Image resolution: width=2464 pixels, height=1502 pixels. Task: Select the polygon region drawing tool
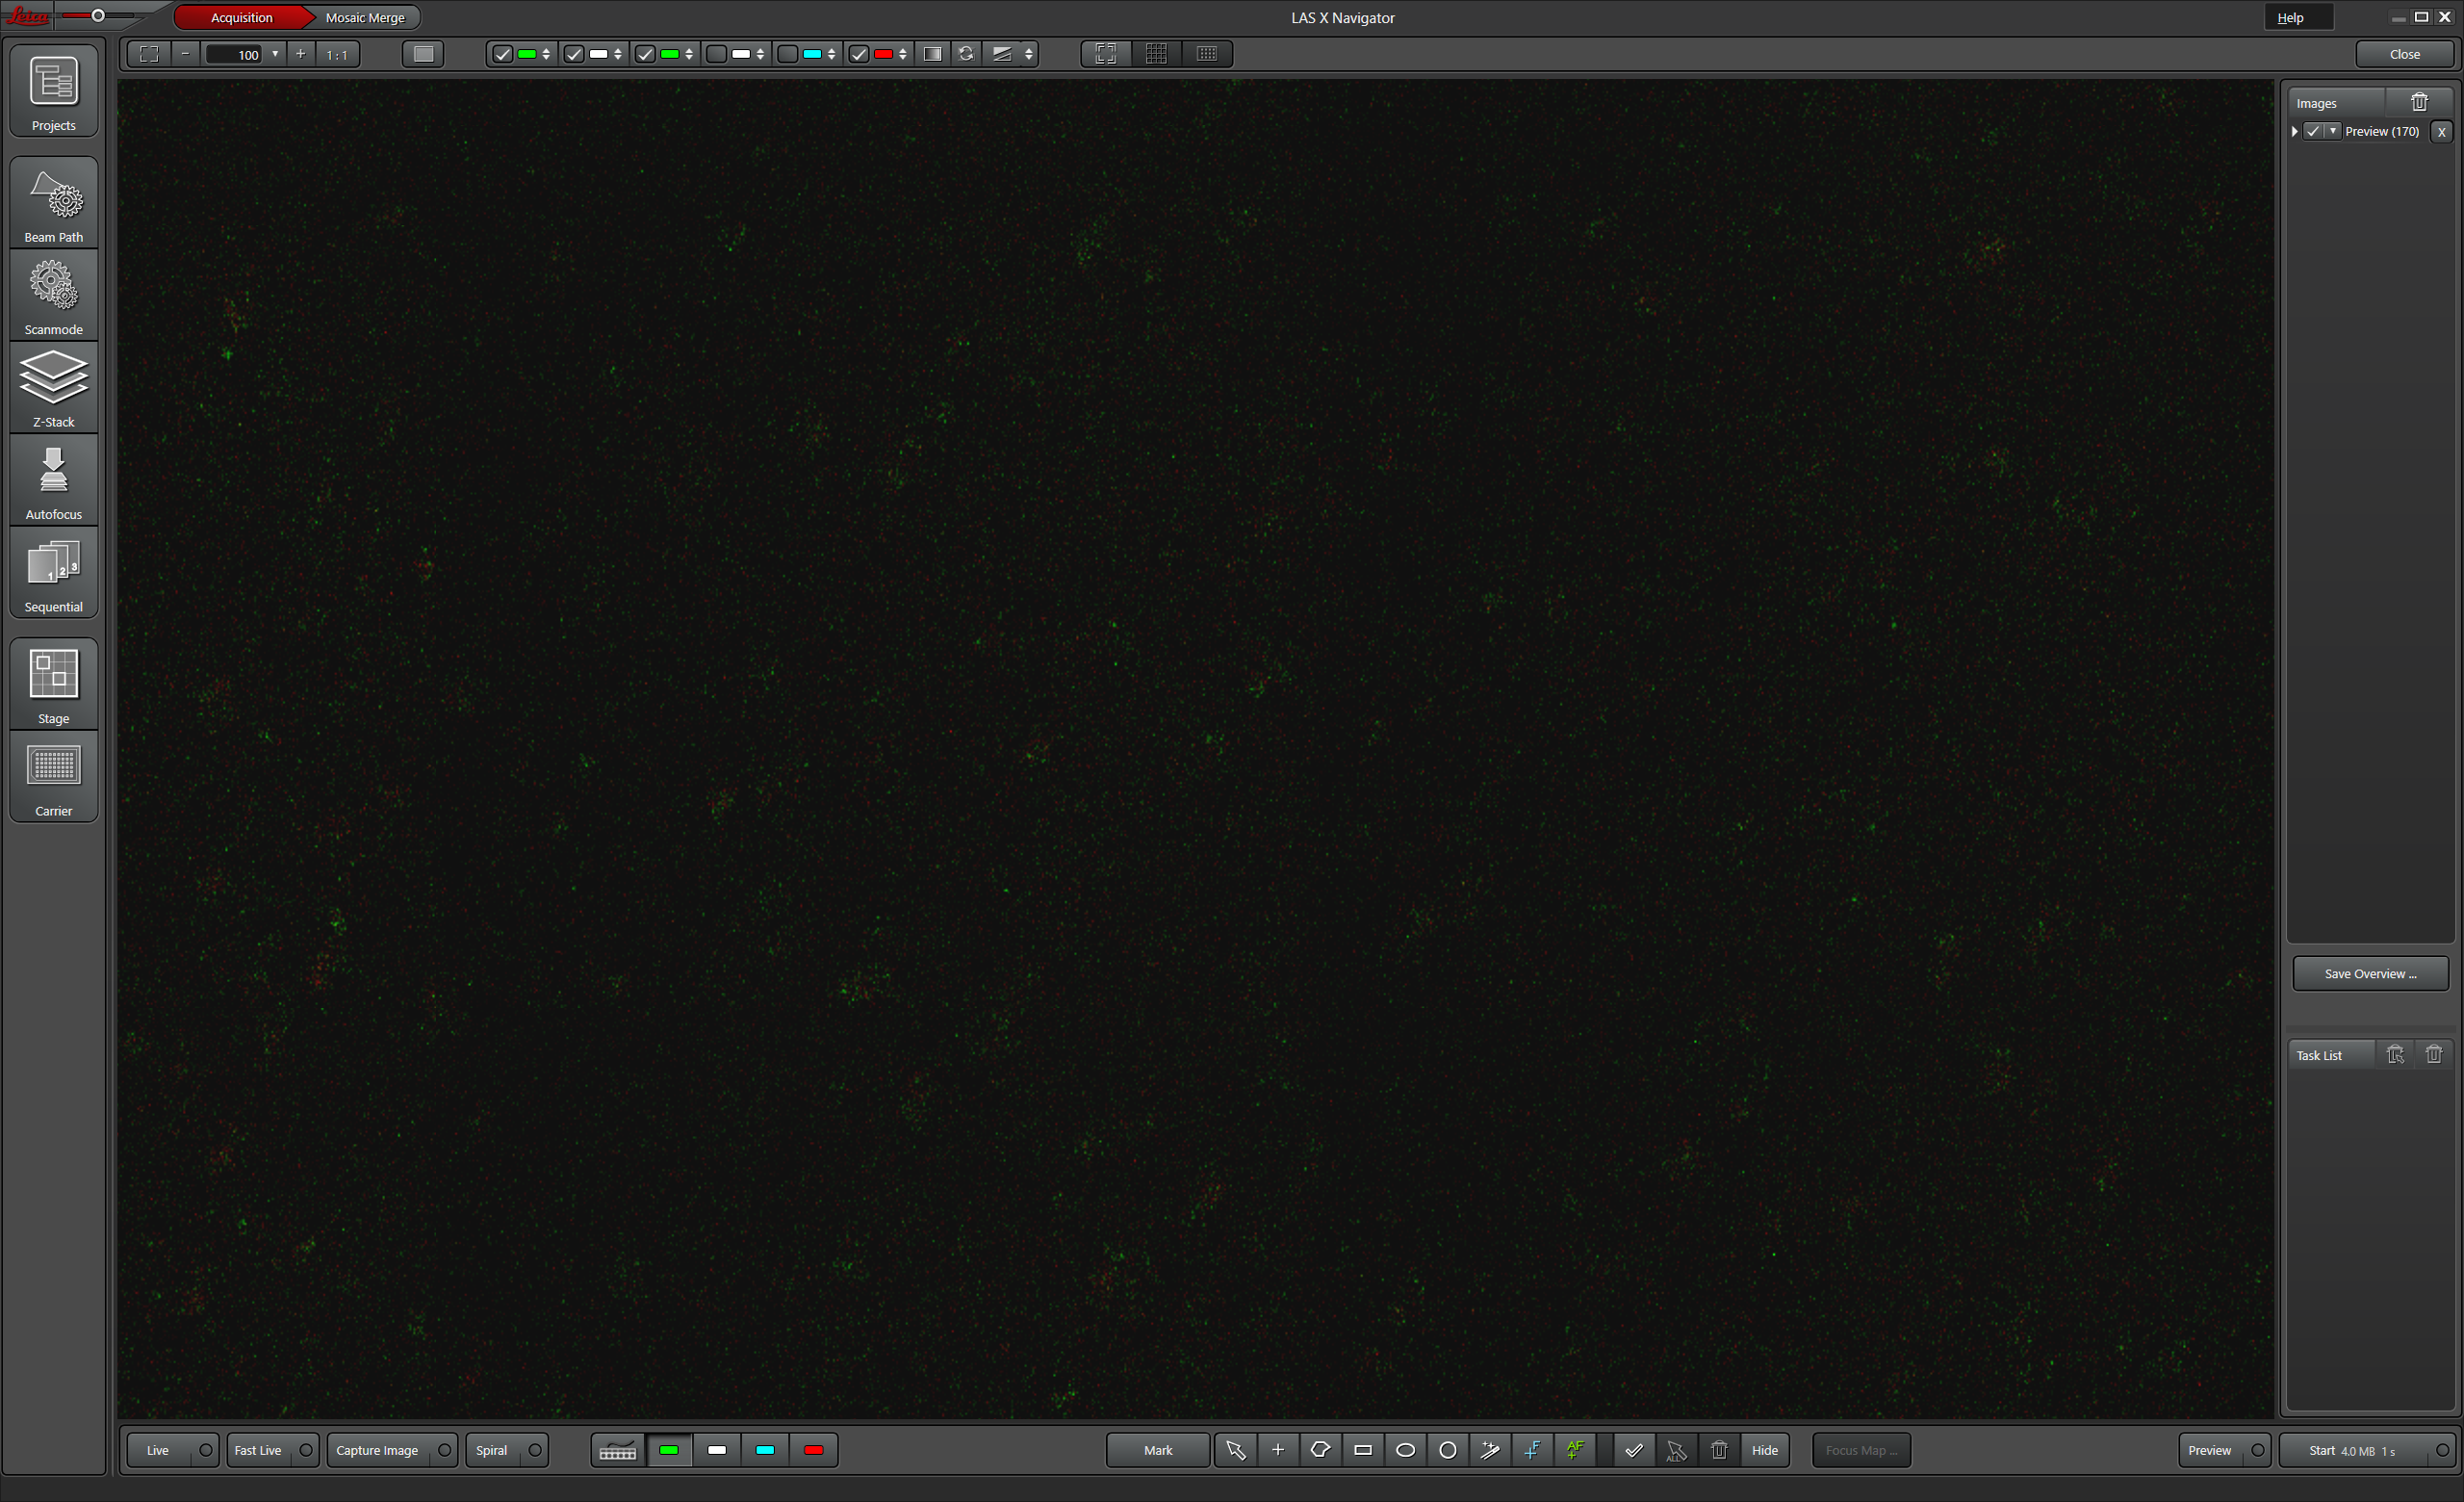[1320, 1450]
